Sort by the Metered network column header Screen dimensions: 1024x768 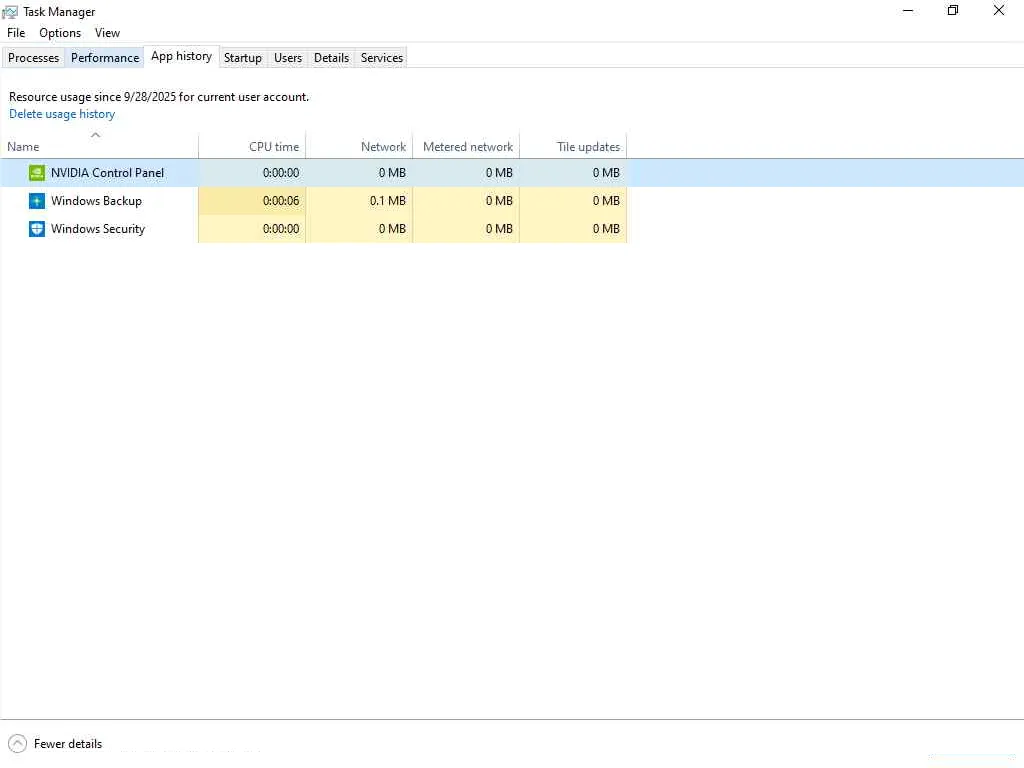pos(466,146)
